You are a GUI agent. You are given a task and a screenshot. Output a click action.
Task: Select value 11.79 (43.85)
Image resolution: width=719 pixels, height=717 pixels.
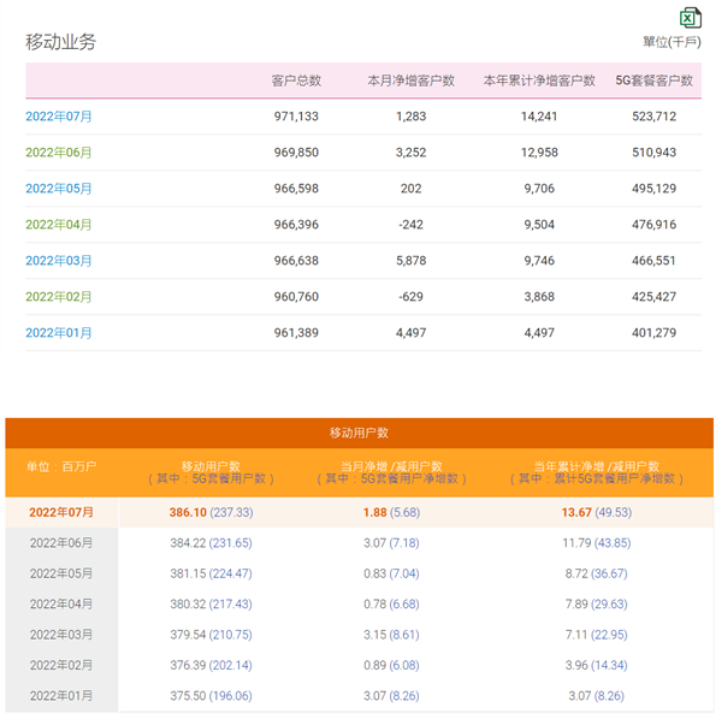[x=597, y=543]
